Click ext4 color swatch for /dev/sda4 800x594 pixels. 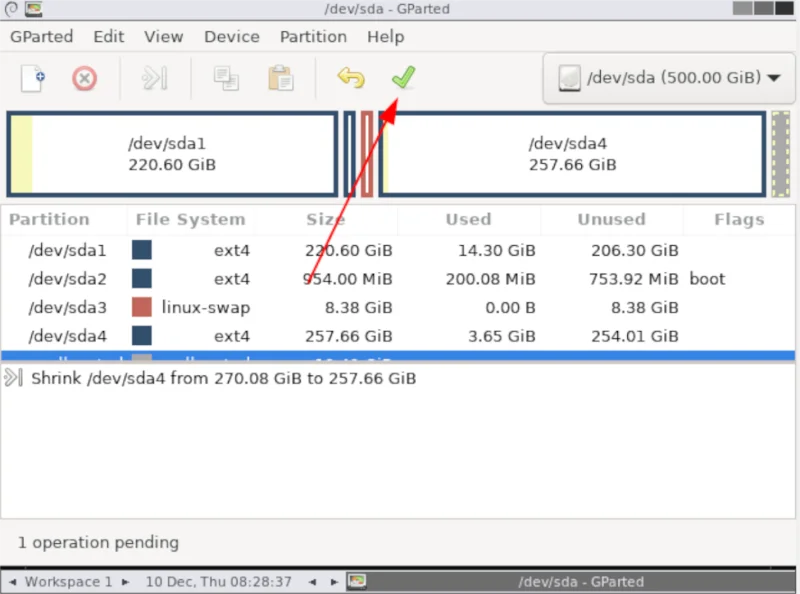[x=141, y=336]
